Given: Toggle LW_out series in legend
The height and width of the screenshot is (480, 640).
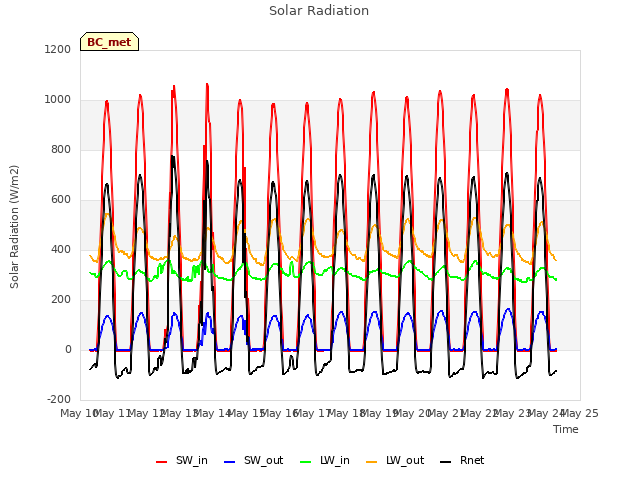Looking at the screenshot, I should pos(395,460).
